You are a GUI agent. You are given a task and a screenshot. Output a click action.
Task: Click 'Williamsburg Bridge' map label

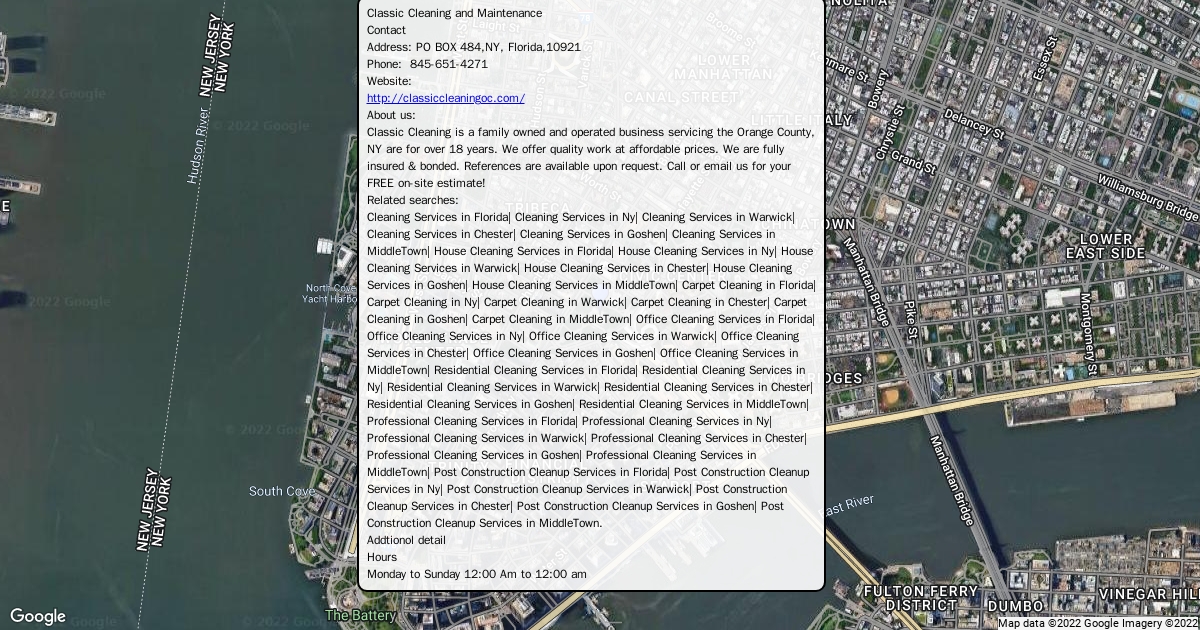tap(1148, 197)
